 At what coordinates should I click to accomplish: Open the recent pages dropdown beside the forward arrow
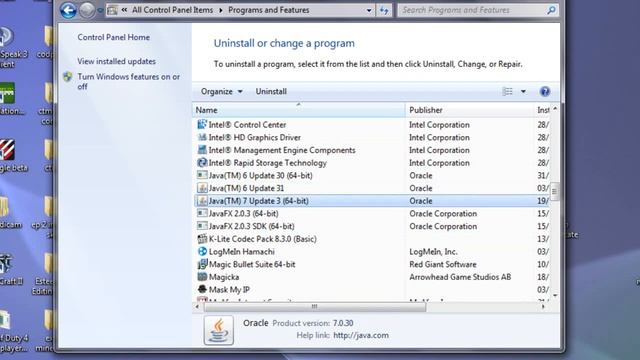100,10
